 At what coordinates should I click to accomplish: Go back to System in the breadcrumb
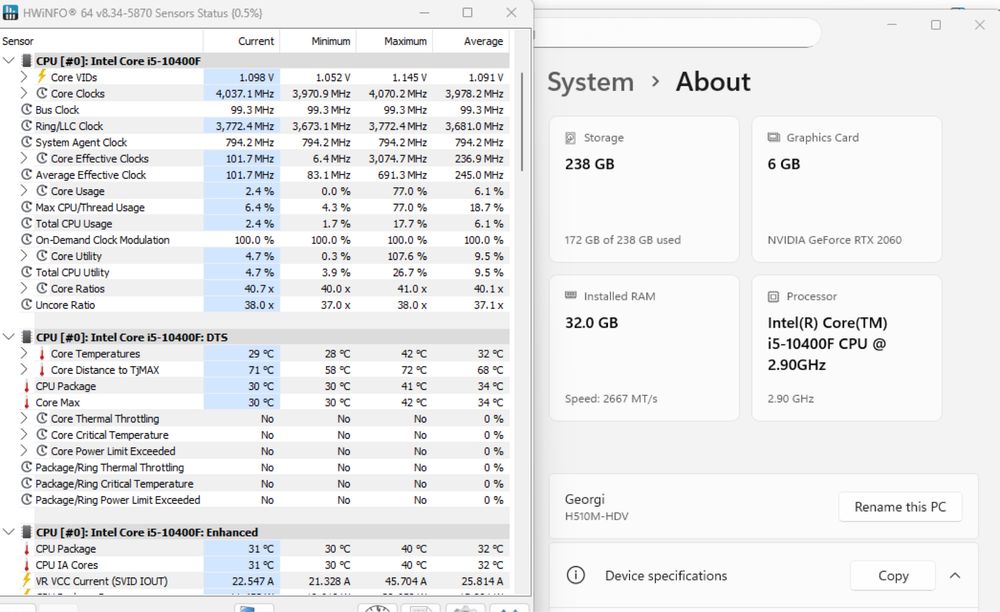591,82
